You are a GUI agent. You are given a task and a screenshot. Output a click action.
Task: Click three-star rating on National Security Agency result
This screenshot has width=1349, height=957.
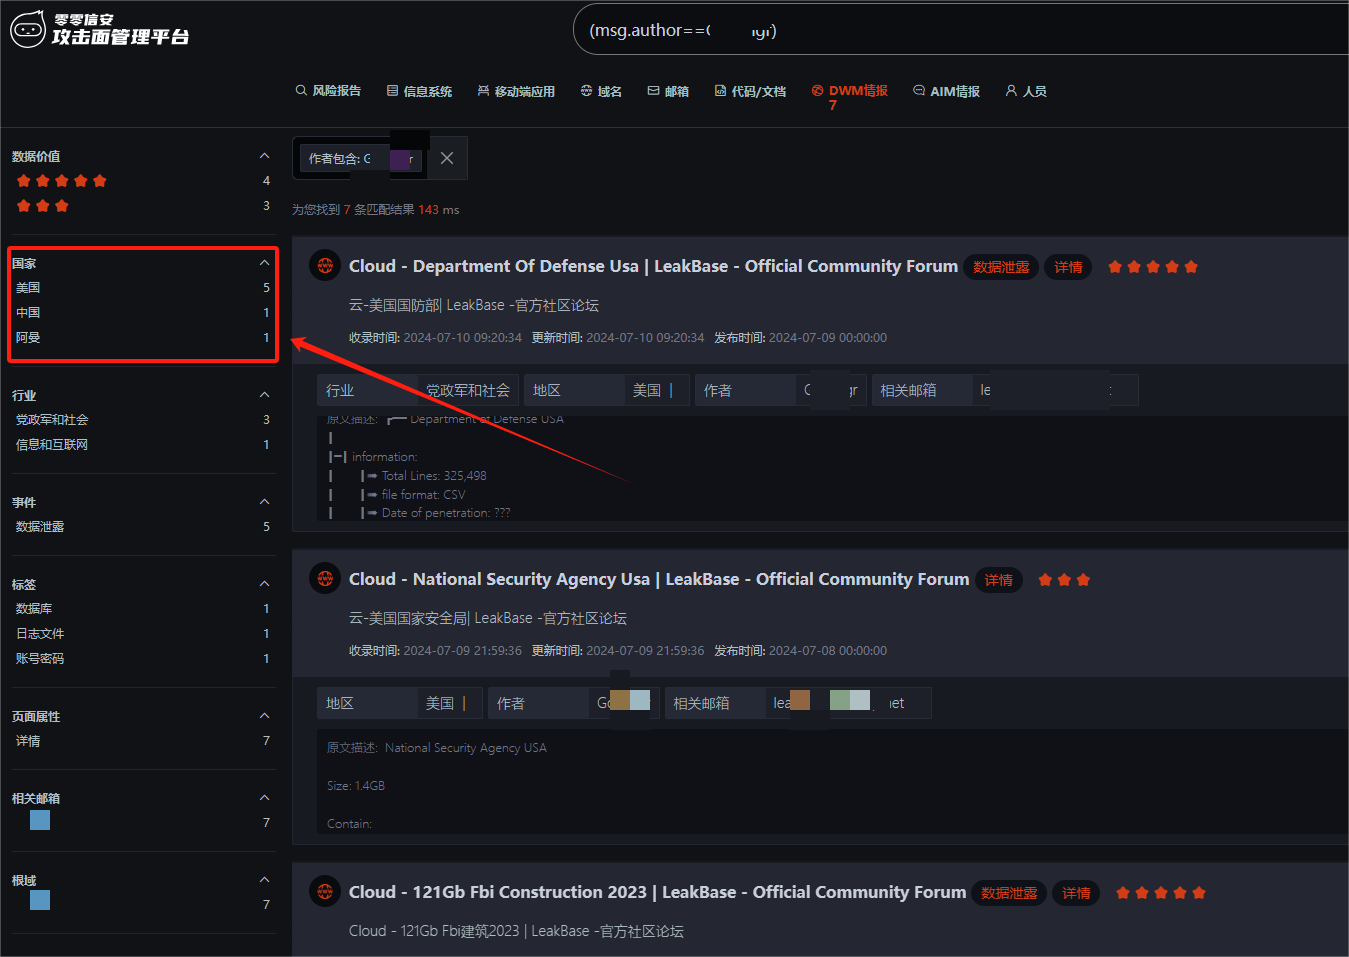pyautogui.click(x=1064, y=580)
